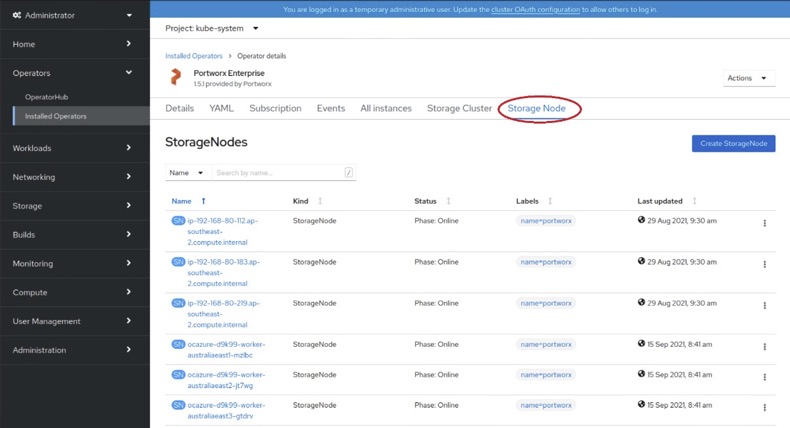Switch to the Details tab
Screen dimensions: 790x428
179,108
